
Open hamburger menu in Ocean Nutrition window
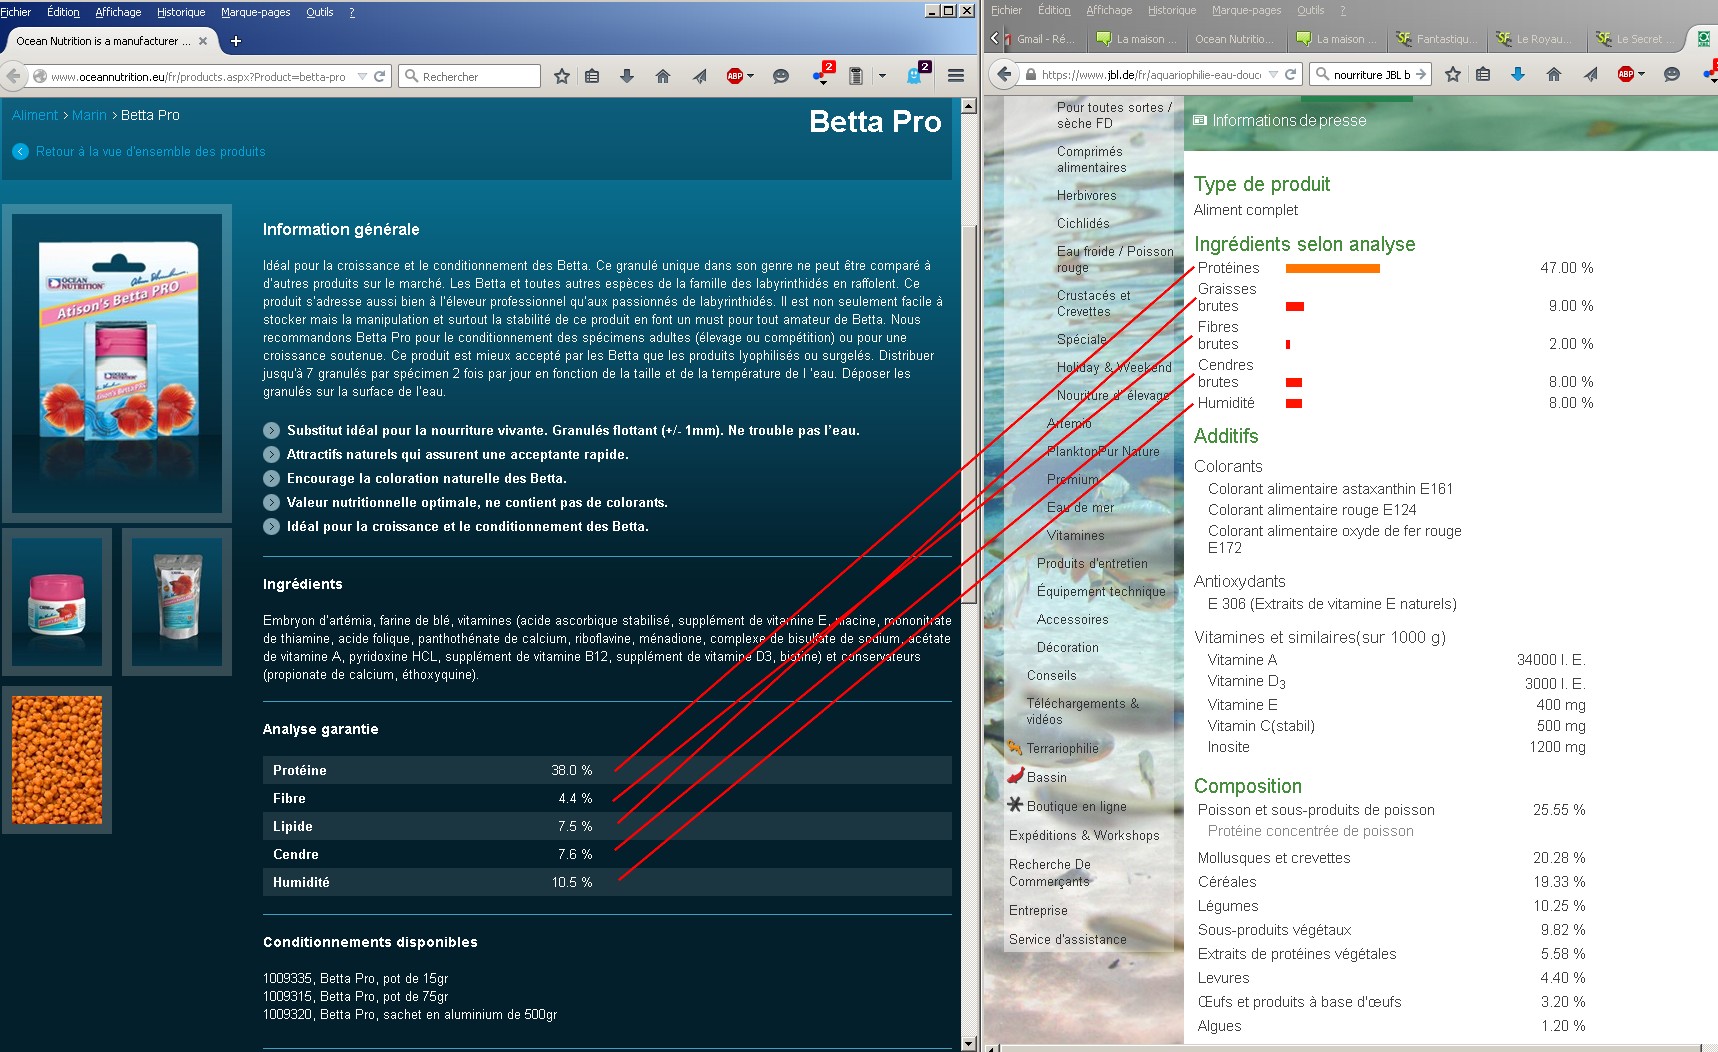coord(956,76)
